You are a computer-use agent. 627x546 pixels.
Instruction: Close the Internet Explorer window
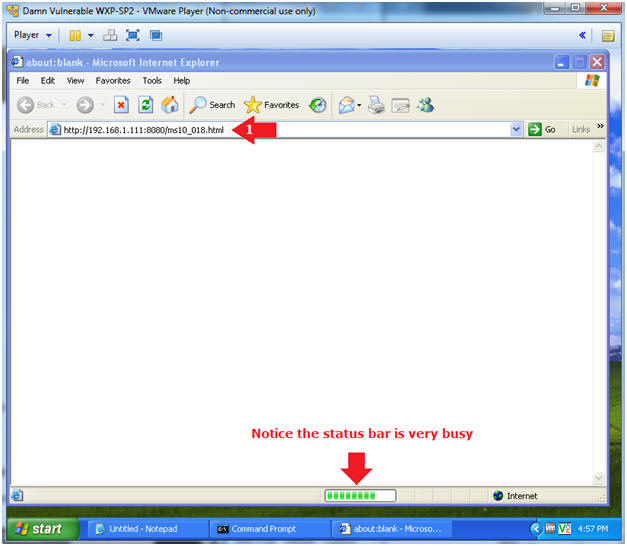597,62
